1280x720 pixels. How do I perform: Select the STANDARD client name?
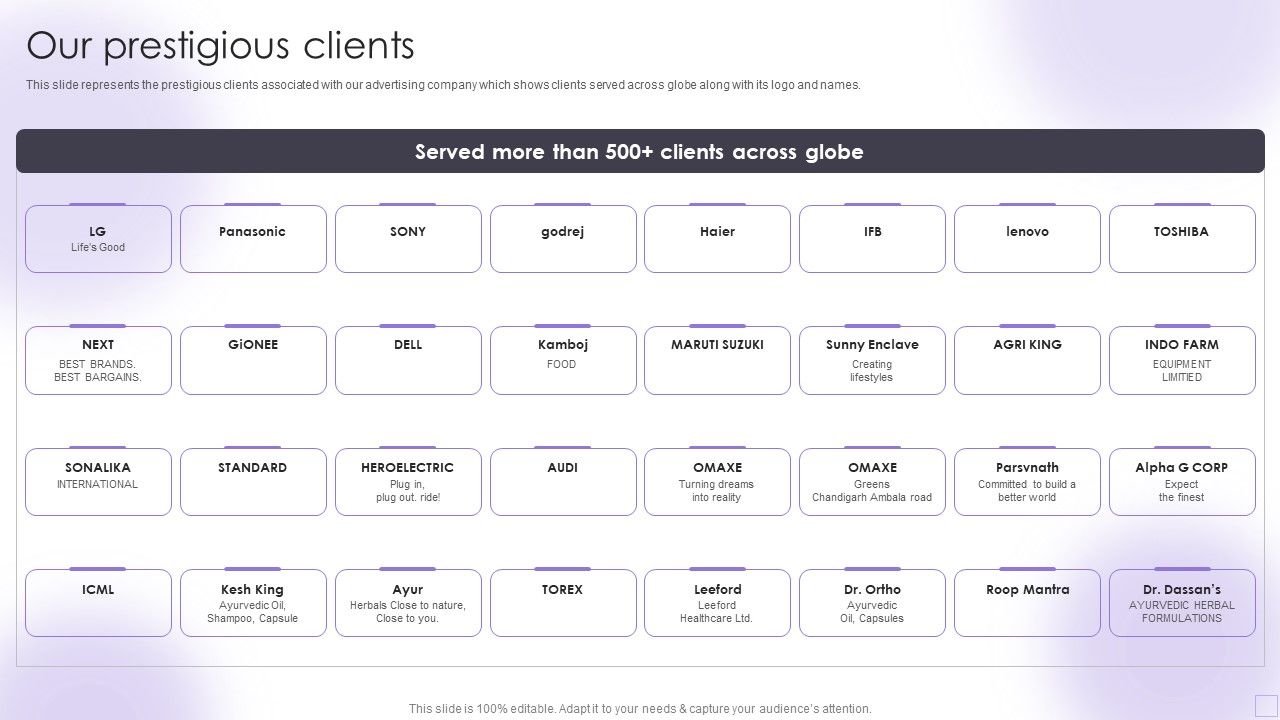tap(253, 468)
